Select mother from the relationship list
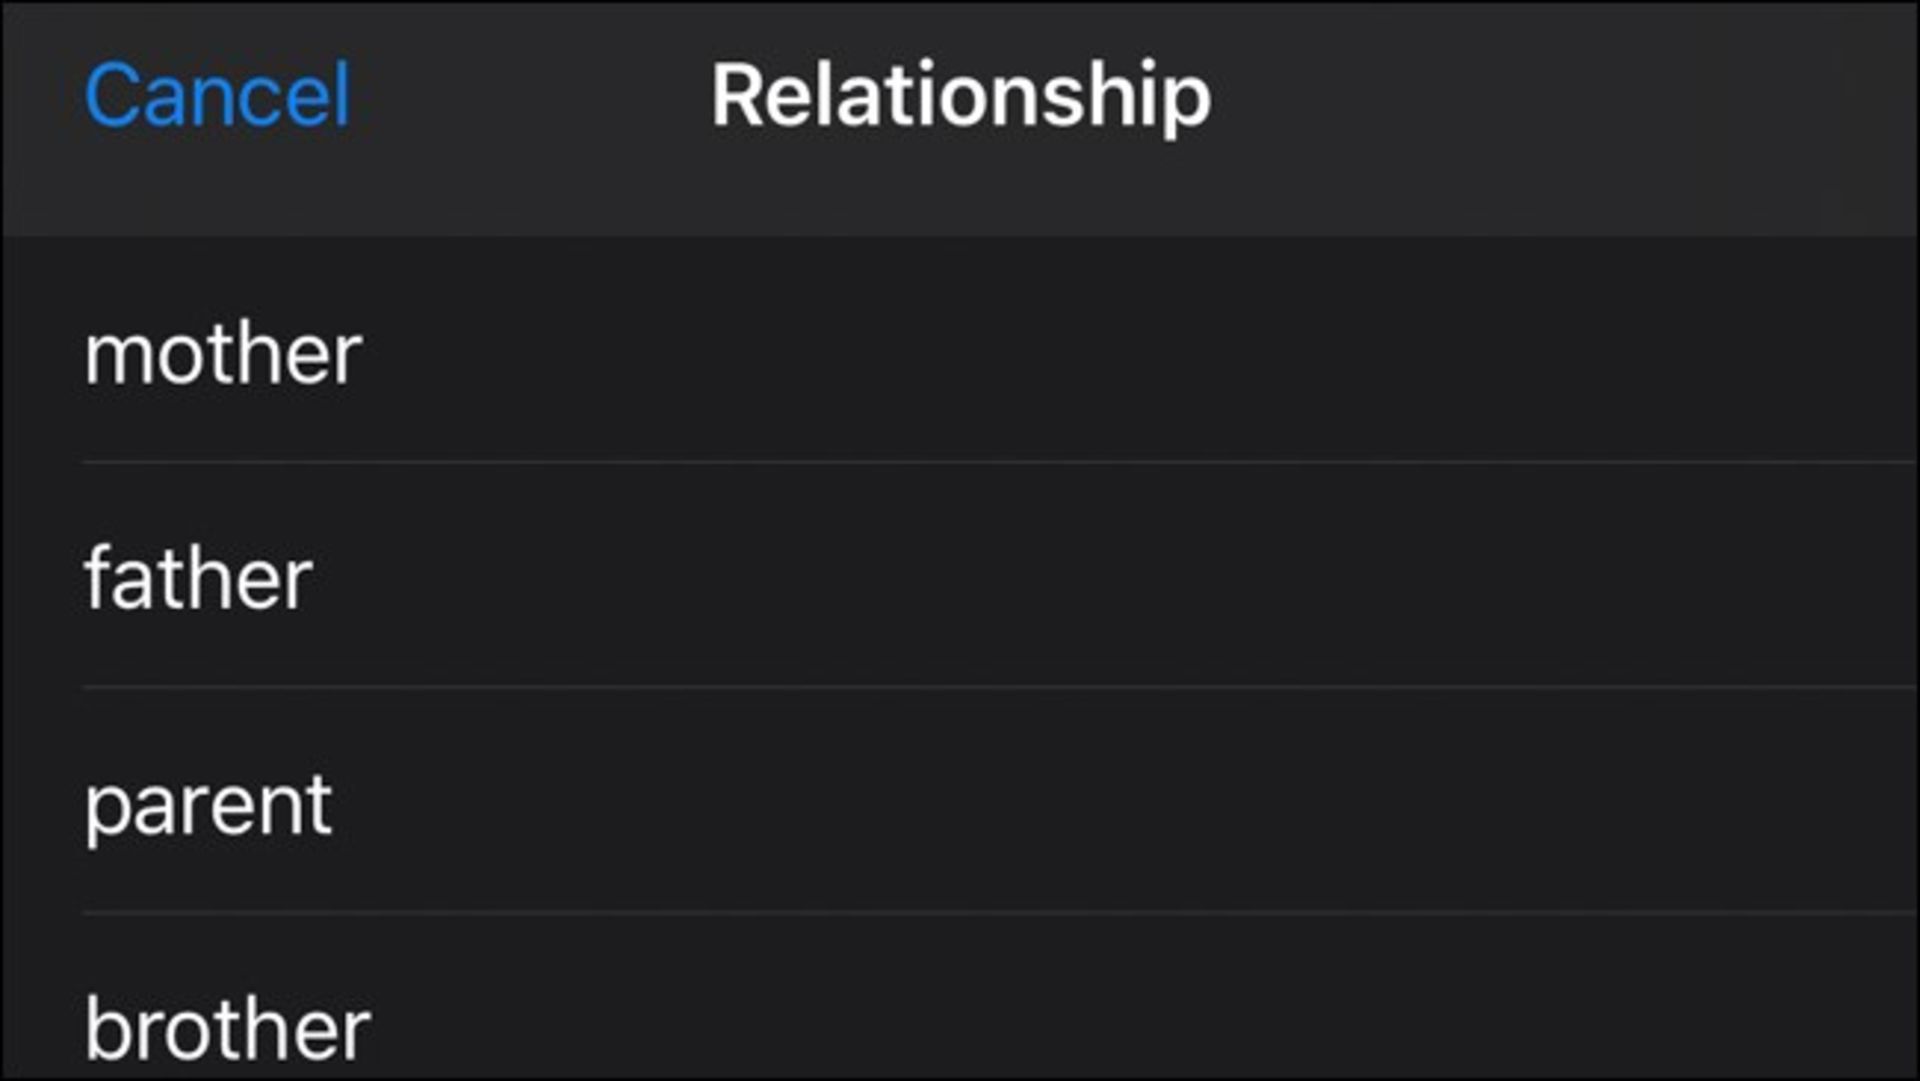The height and width of the screenshot is (1081, 1920). tap(960, 350)
